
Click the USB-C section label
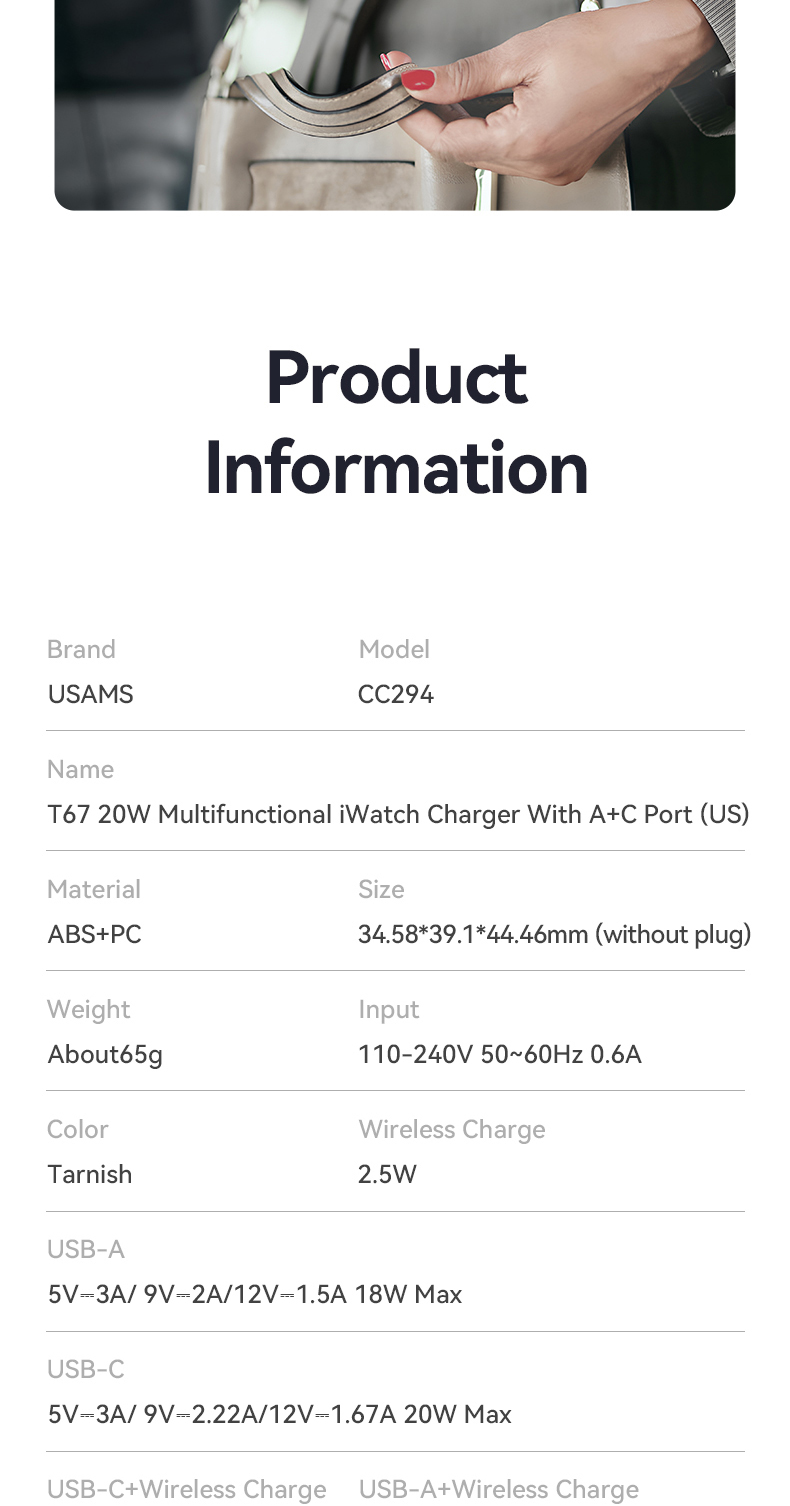tap(86, 1369)
